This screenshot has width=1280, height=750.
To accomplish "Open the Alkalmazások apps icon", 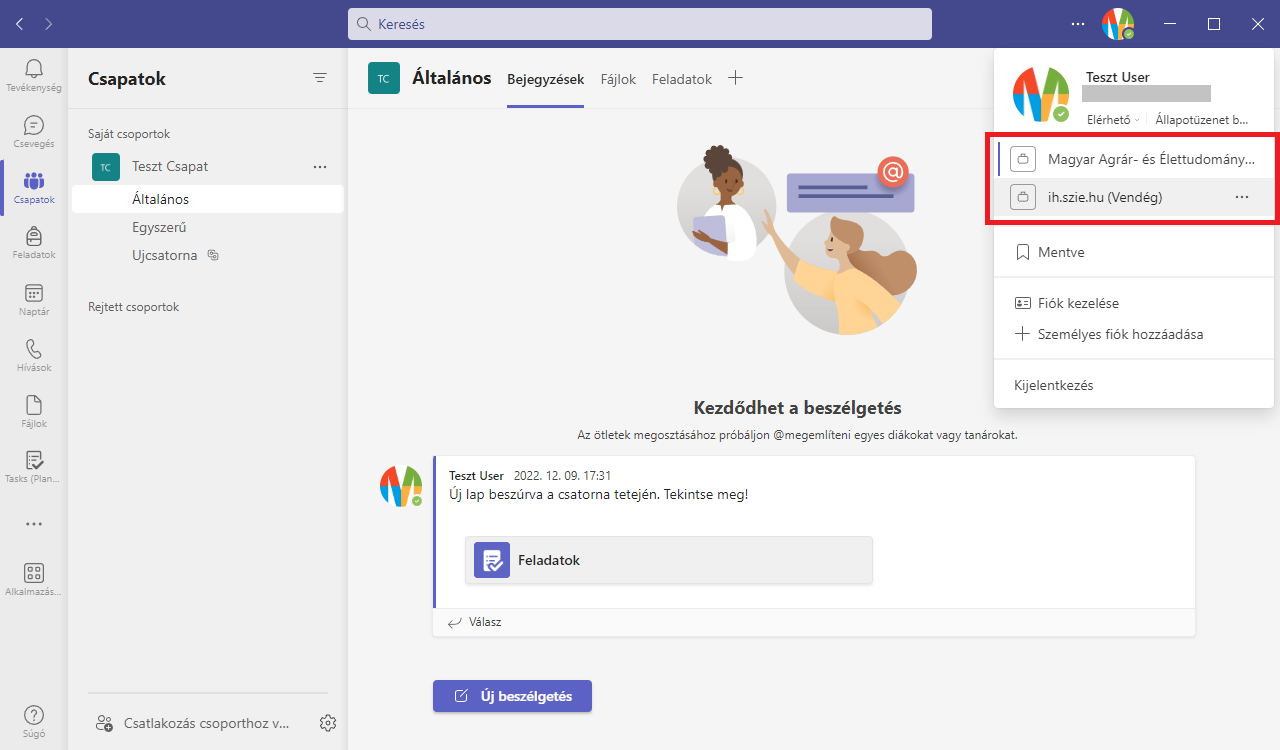I will [34, 578].
